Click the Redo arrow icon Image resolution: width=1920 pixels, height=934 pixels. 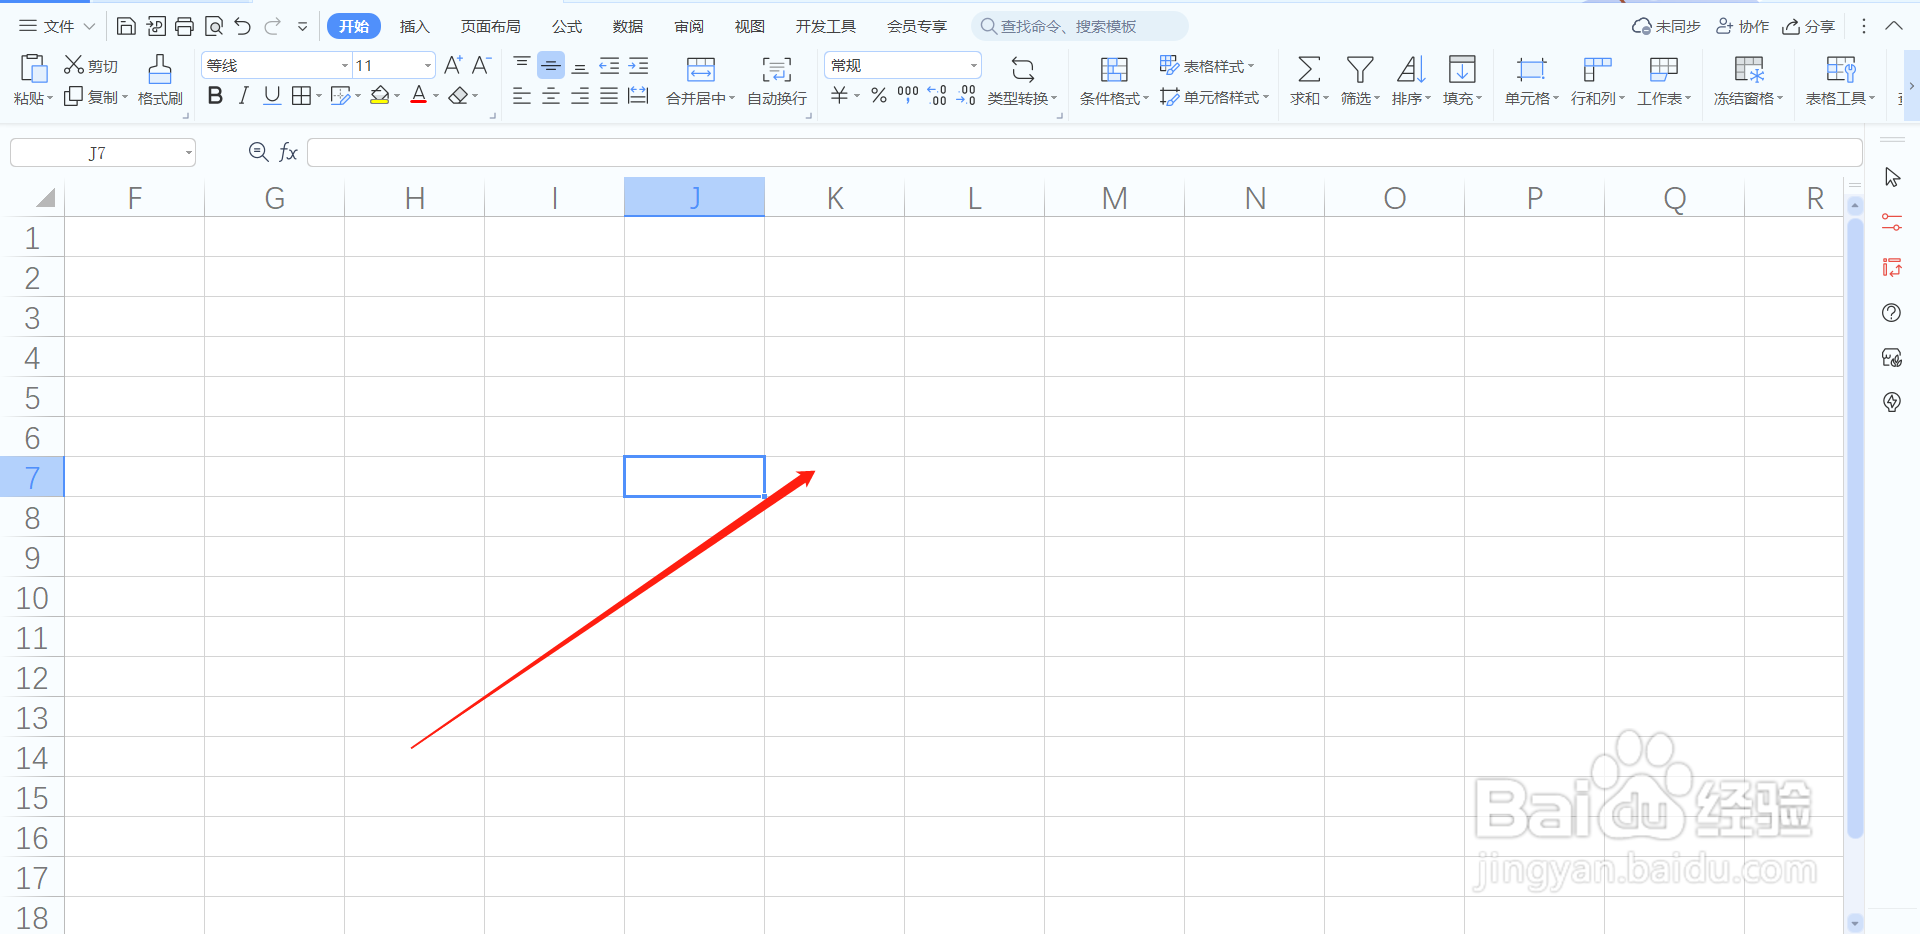[x=272, y=26]
